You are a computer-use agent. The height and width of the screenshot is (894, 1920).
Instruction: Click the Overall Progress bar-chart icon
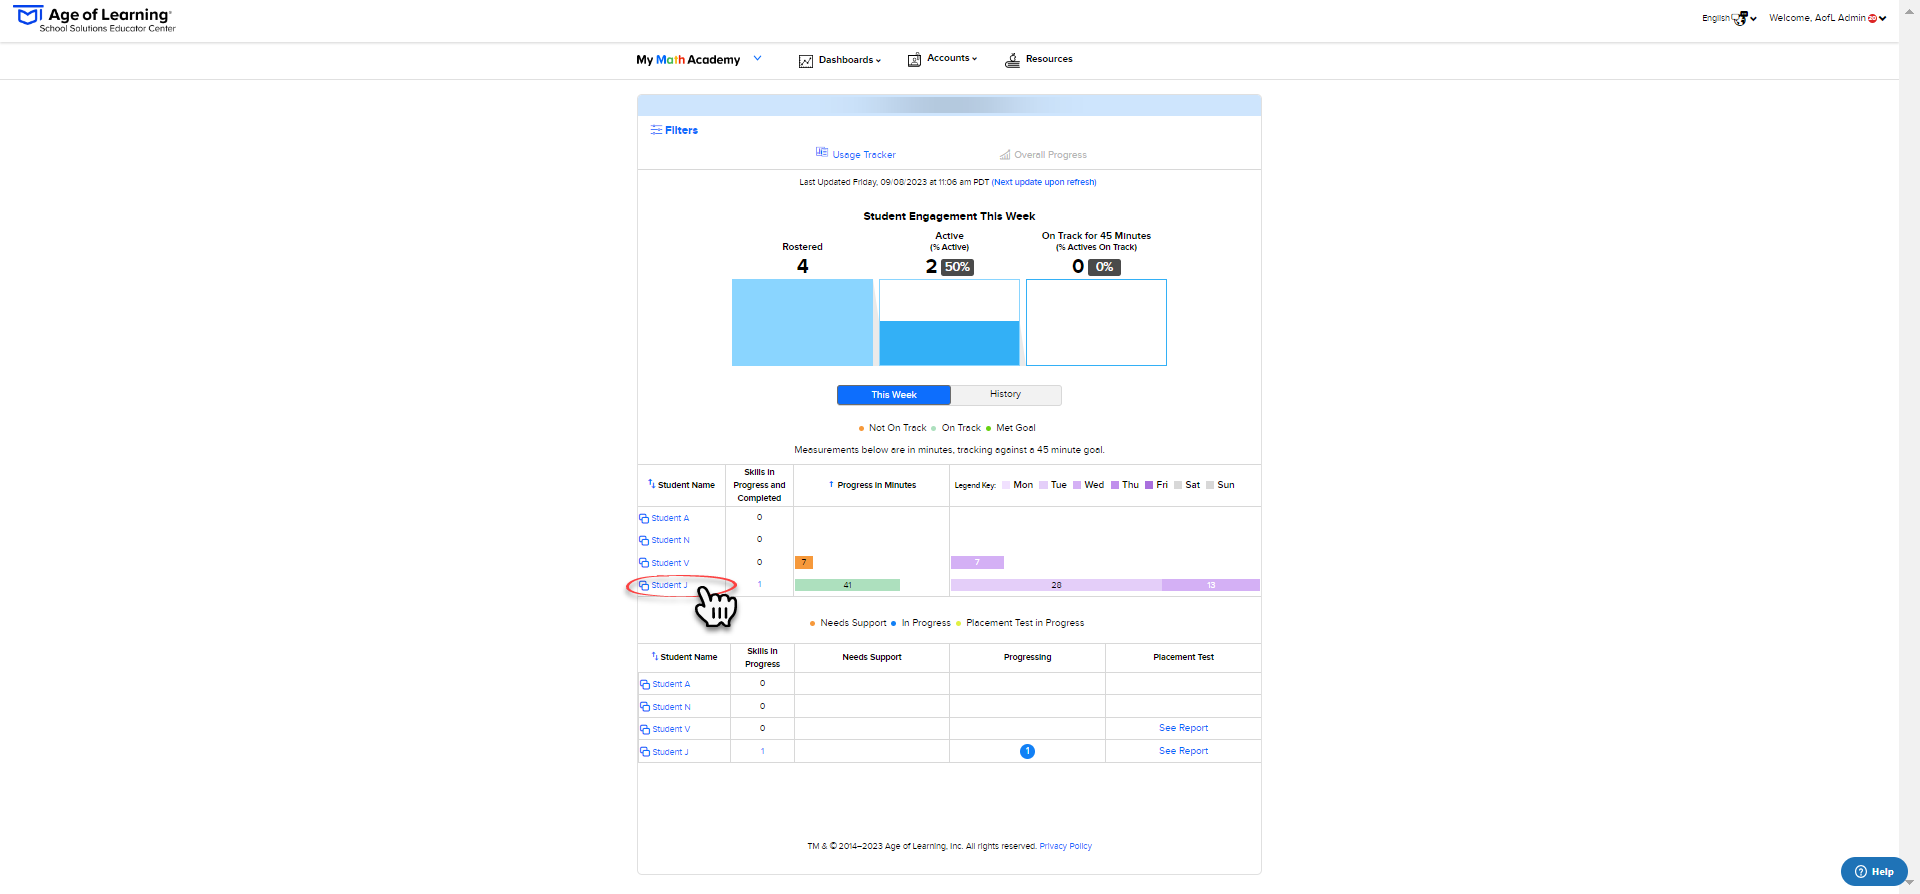point(1005,155)
